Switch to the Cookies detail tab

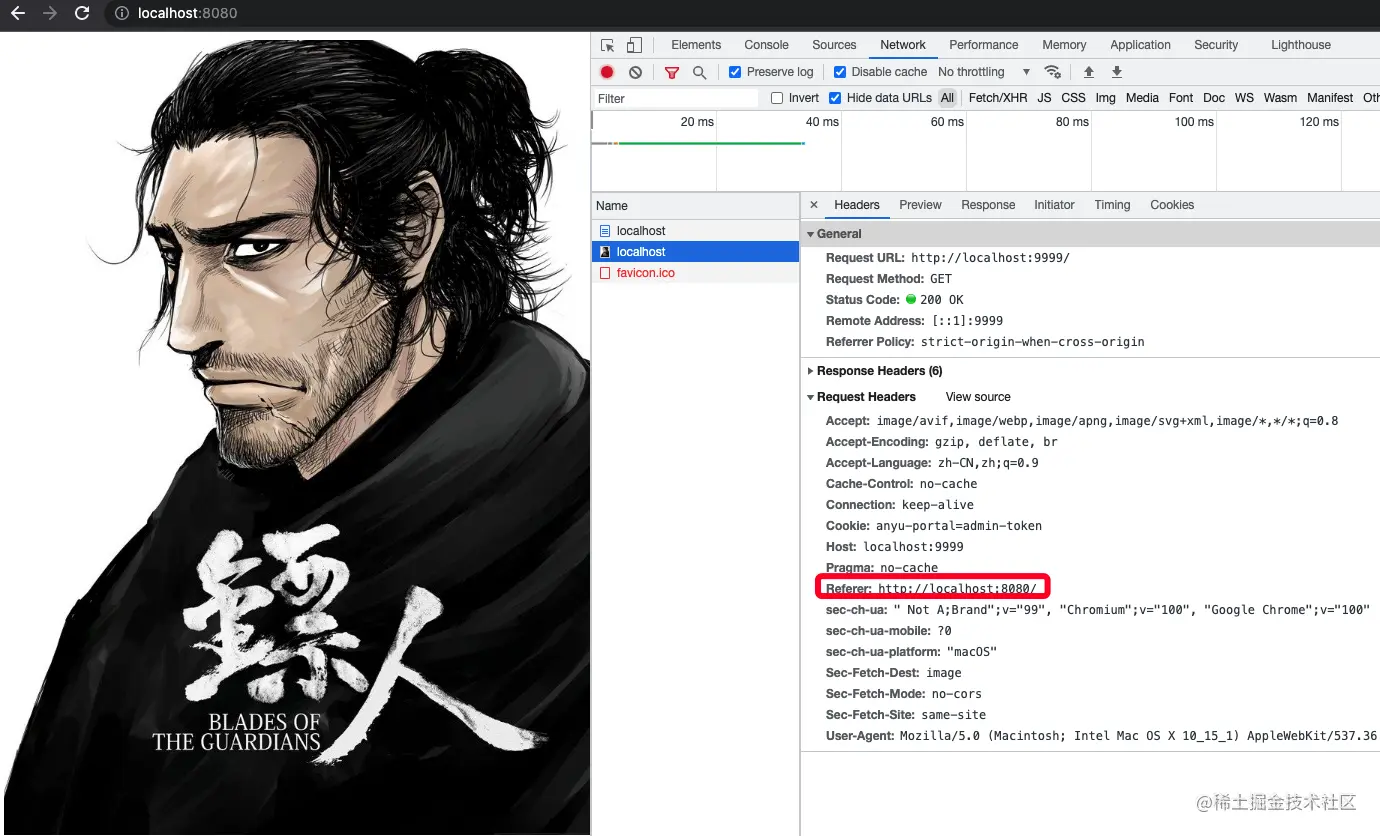1172,205
